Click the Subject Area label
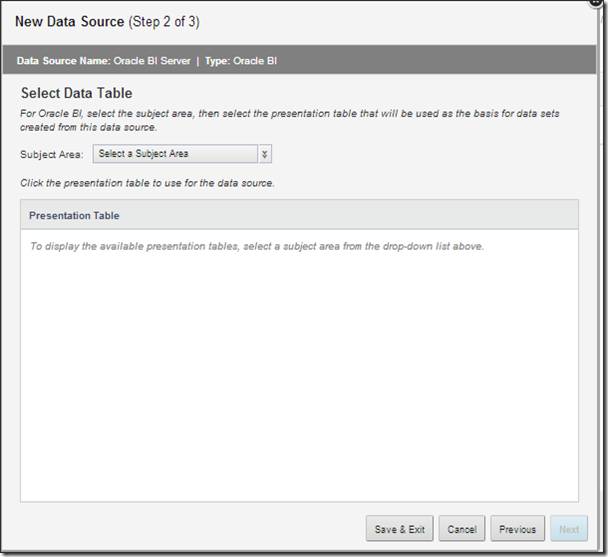608x557 pixels. 52,155
